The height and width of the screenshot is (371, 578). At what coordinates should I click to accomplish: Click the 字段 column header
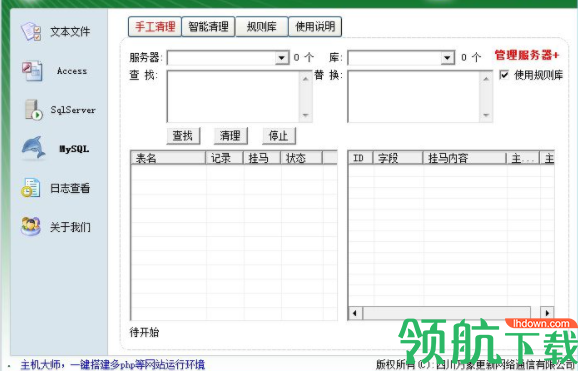(x=398, y=158)
